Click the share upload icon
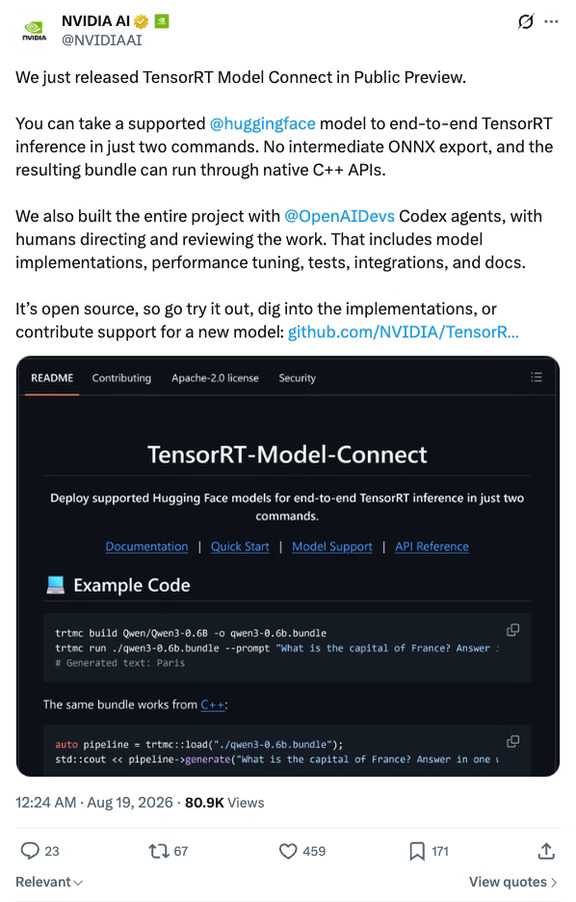The image size is (576, 902). pos(546,851)
